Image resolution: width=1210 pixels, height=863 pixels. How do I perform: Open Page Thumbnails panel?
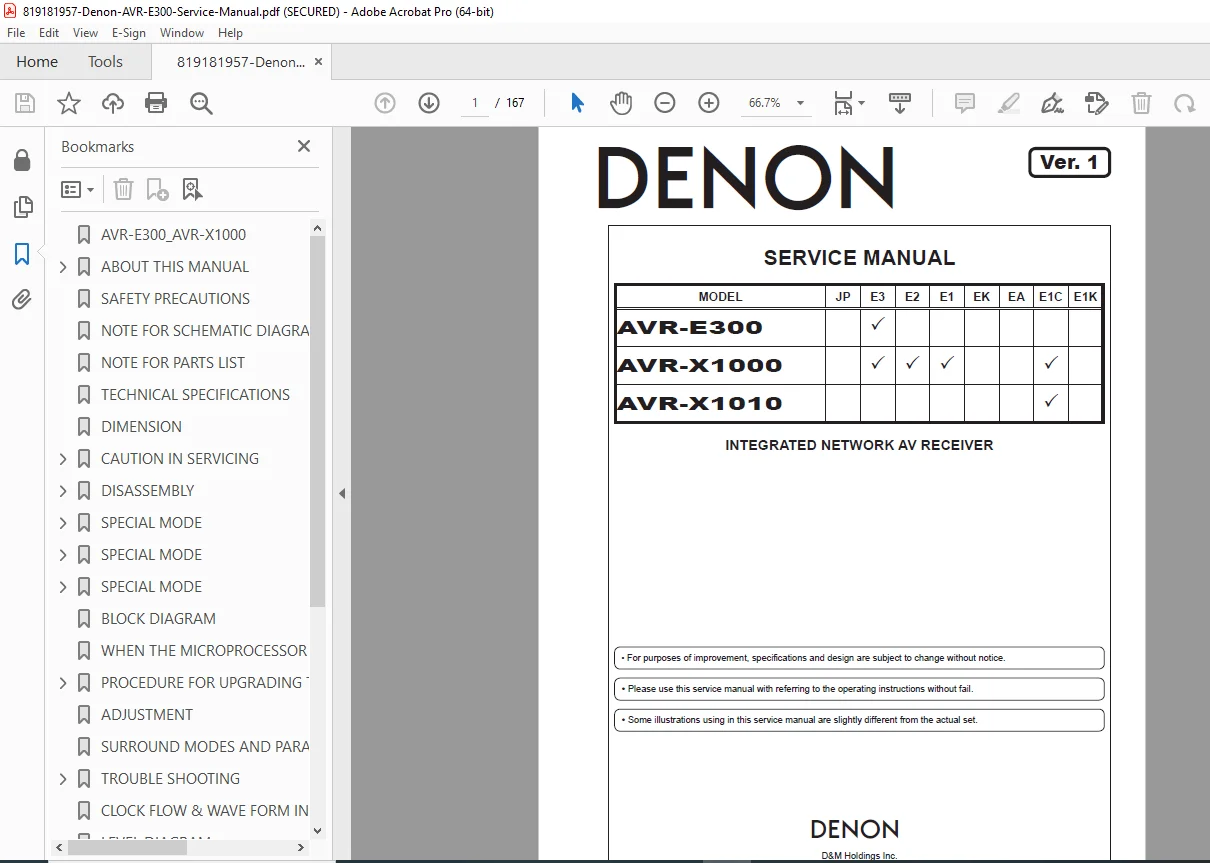pyautogui.click(x=21, y=207)
